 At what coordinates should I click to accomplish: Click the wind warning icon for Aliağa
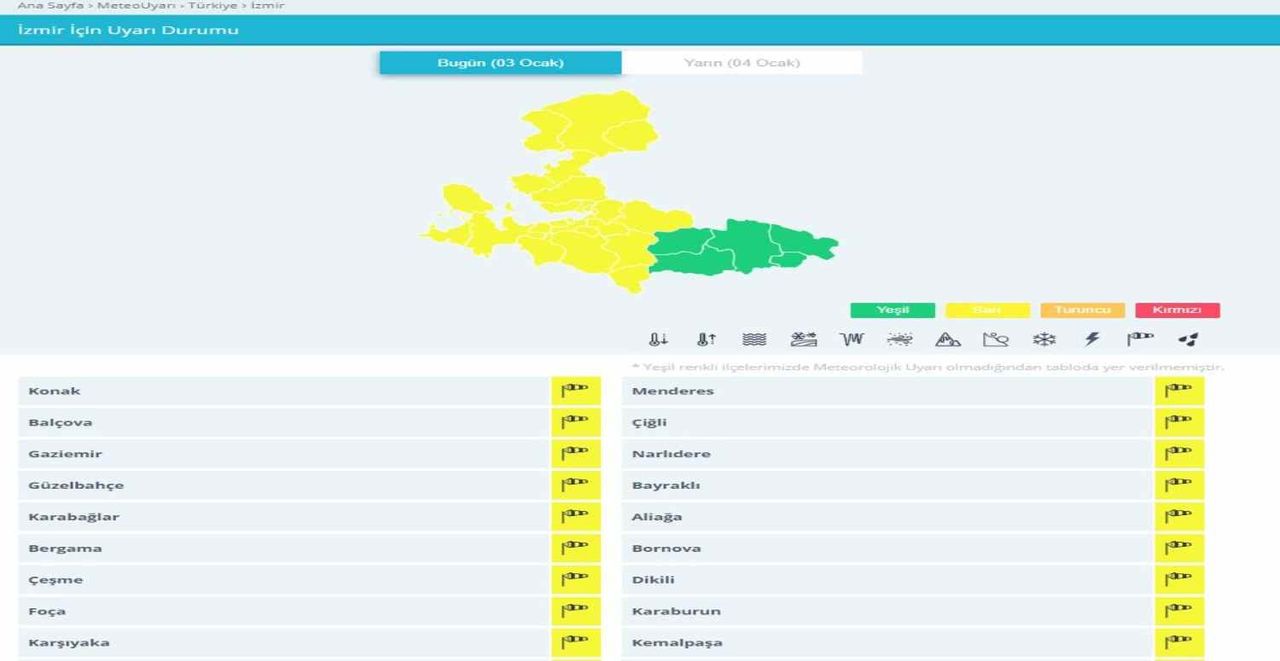[1179, 517]
